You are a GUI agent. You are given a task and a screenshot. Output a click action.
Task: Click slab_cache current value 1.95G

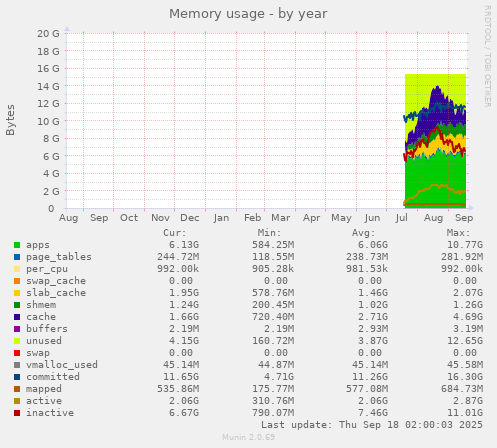(184, 293)
